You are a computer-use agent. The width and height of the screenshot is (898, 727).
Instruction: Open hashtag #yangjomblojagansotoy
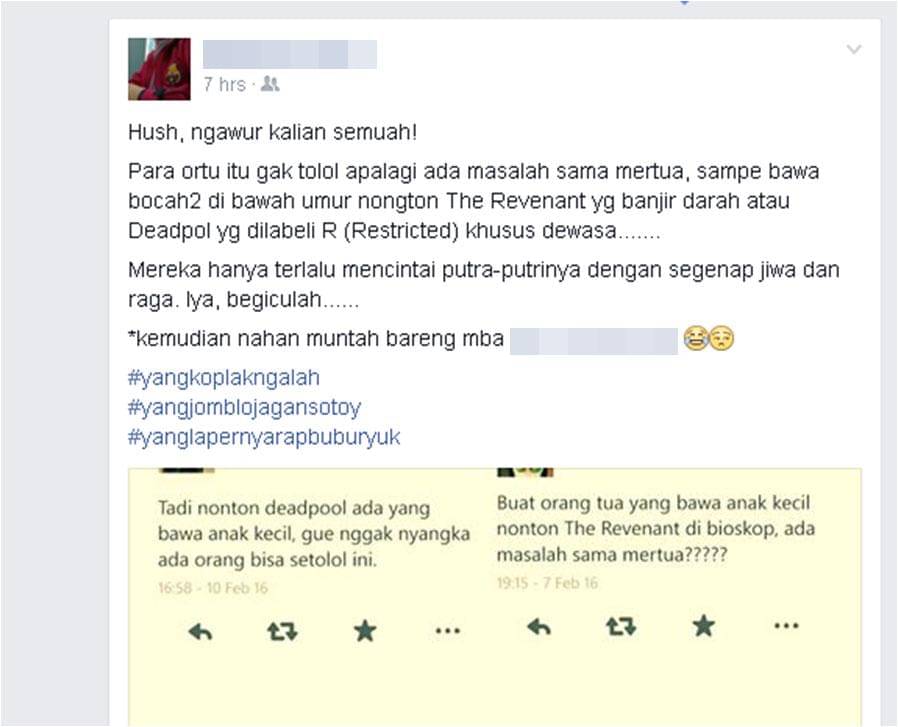click(x=245, y=408)
